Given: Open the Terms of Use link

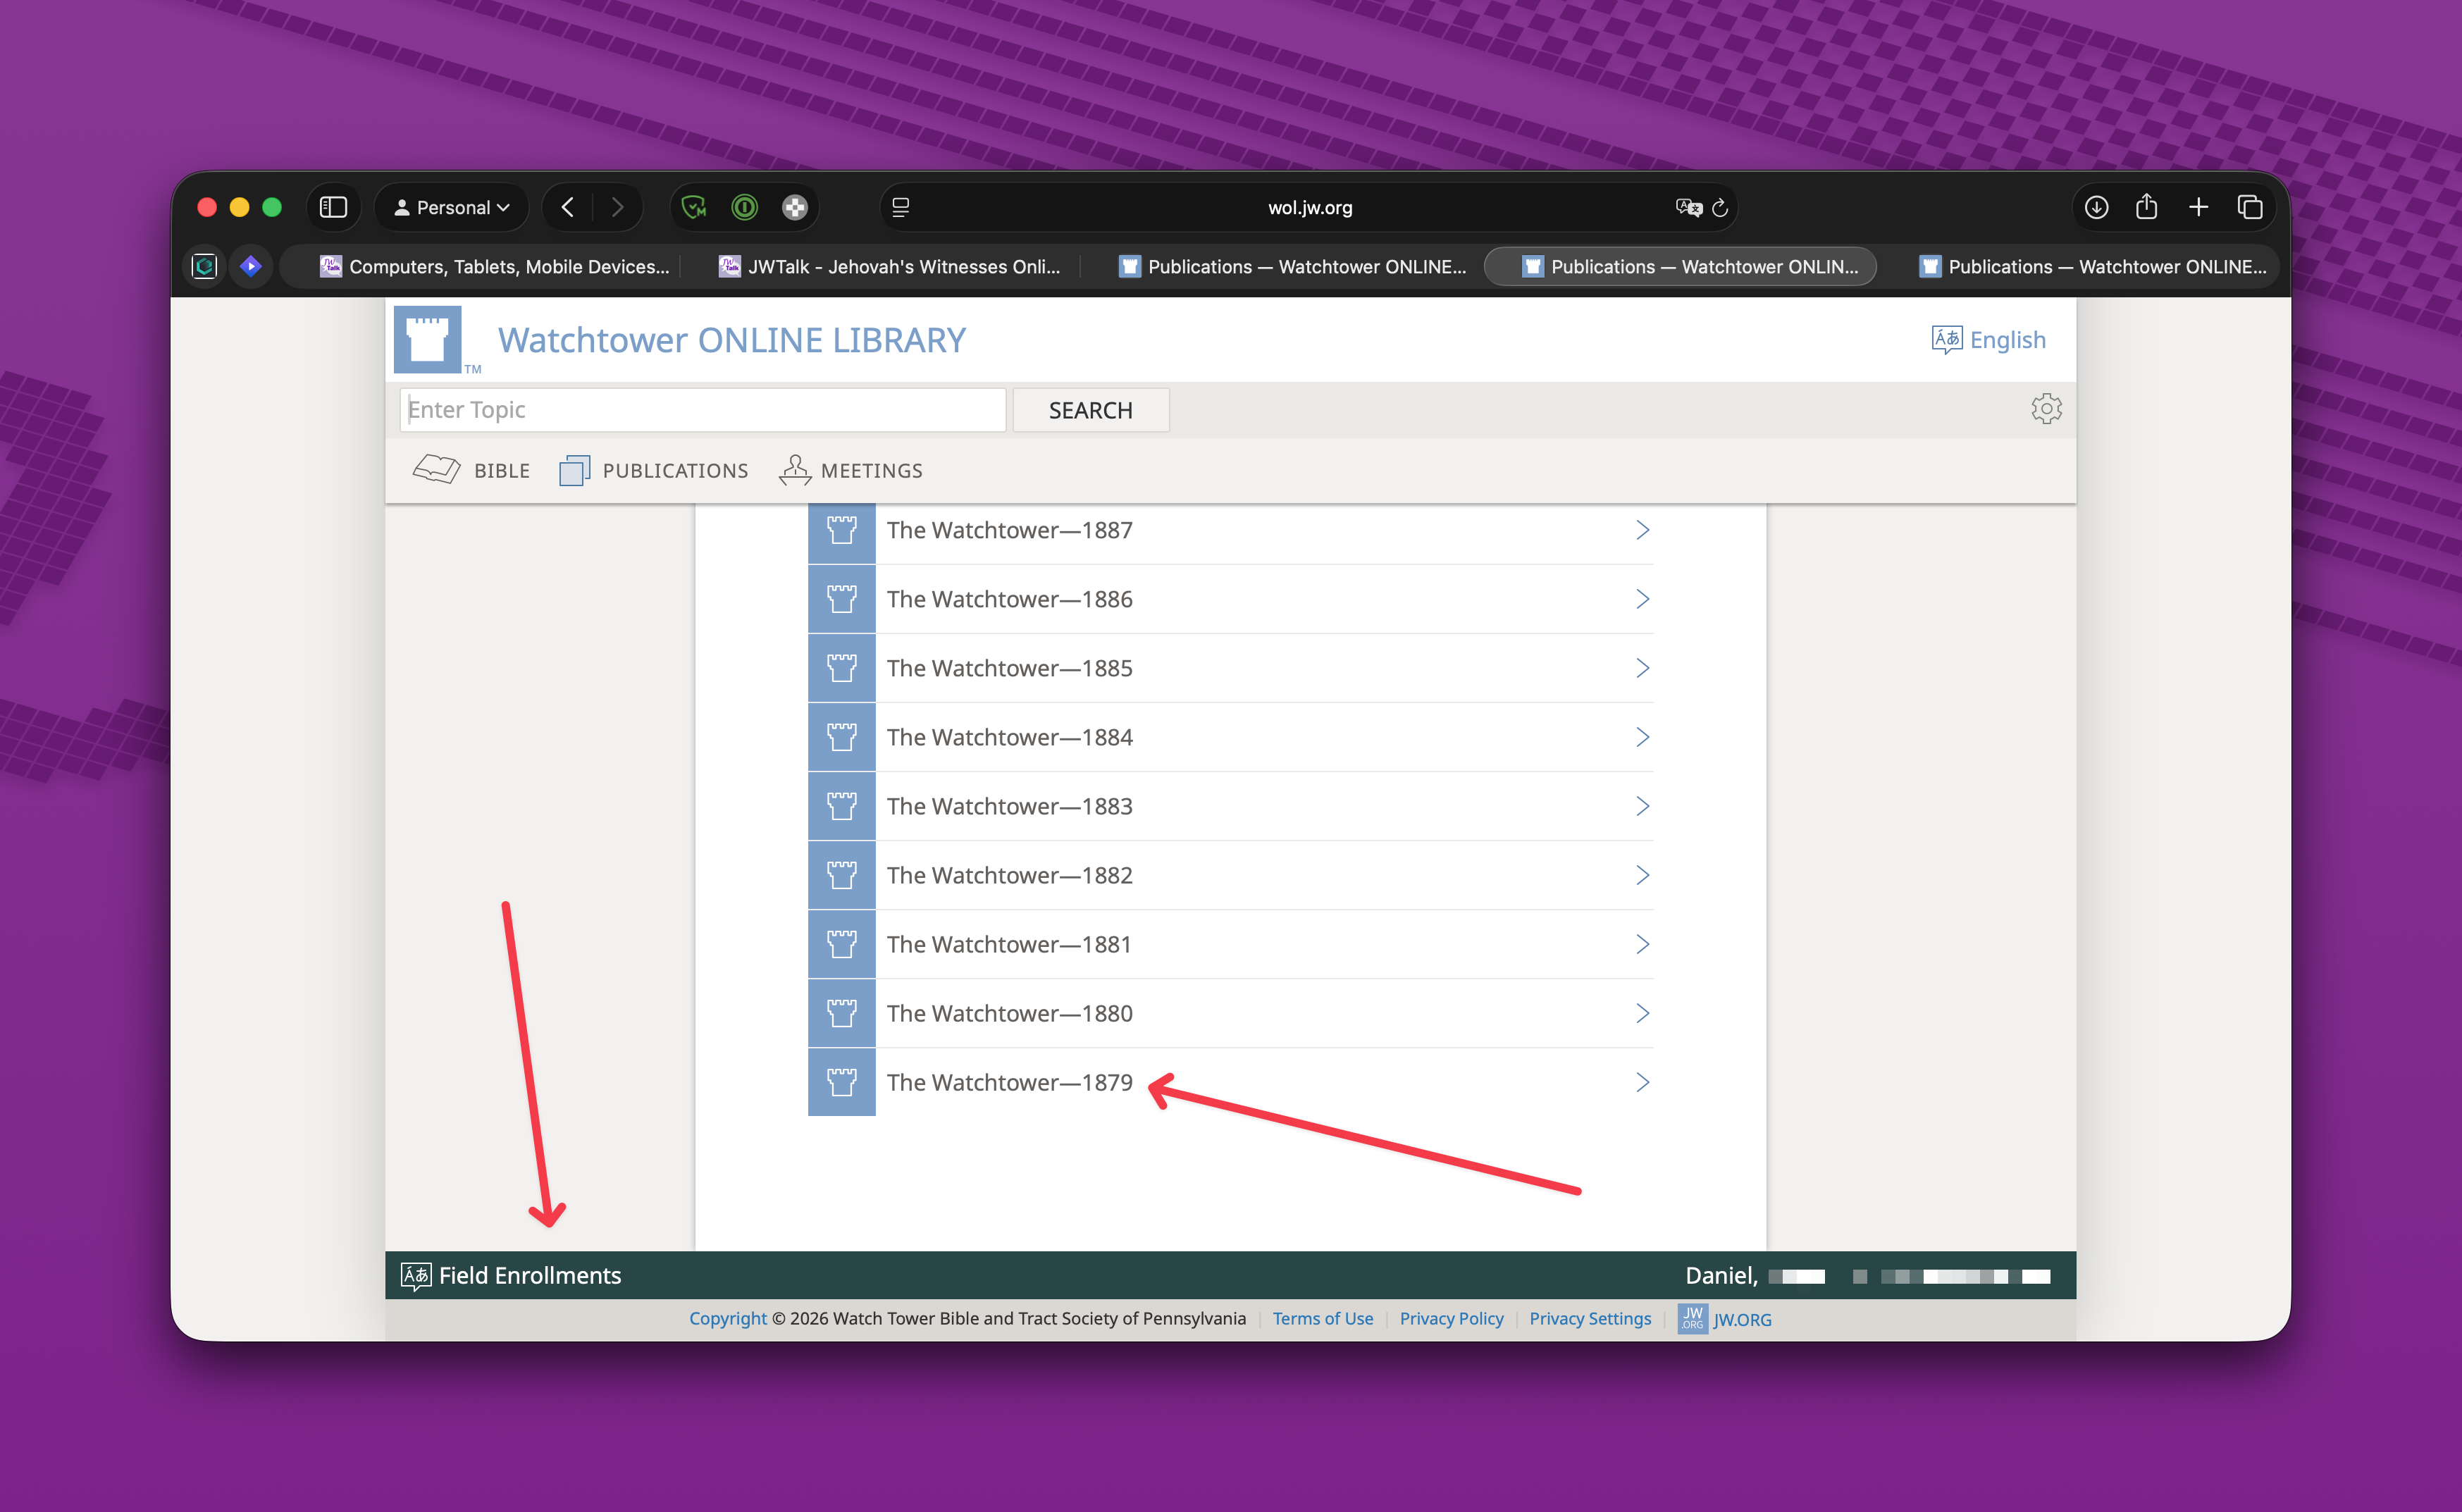Looking at the screenshot, I should point(1322,1318).
